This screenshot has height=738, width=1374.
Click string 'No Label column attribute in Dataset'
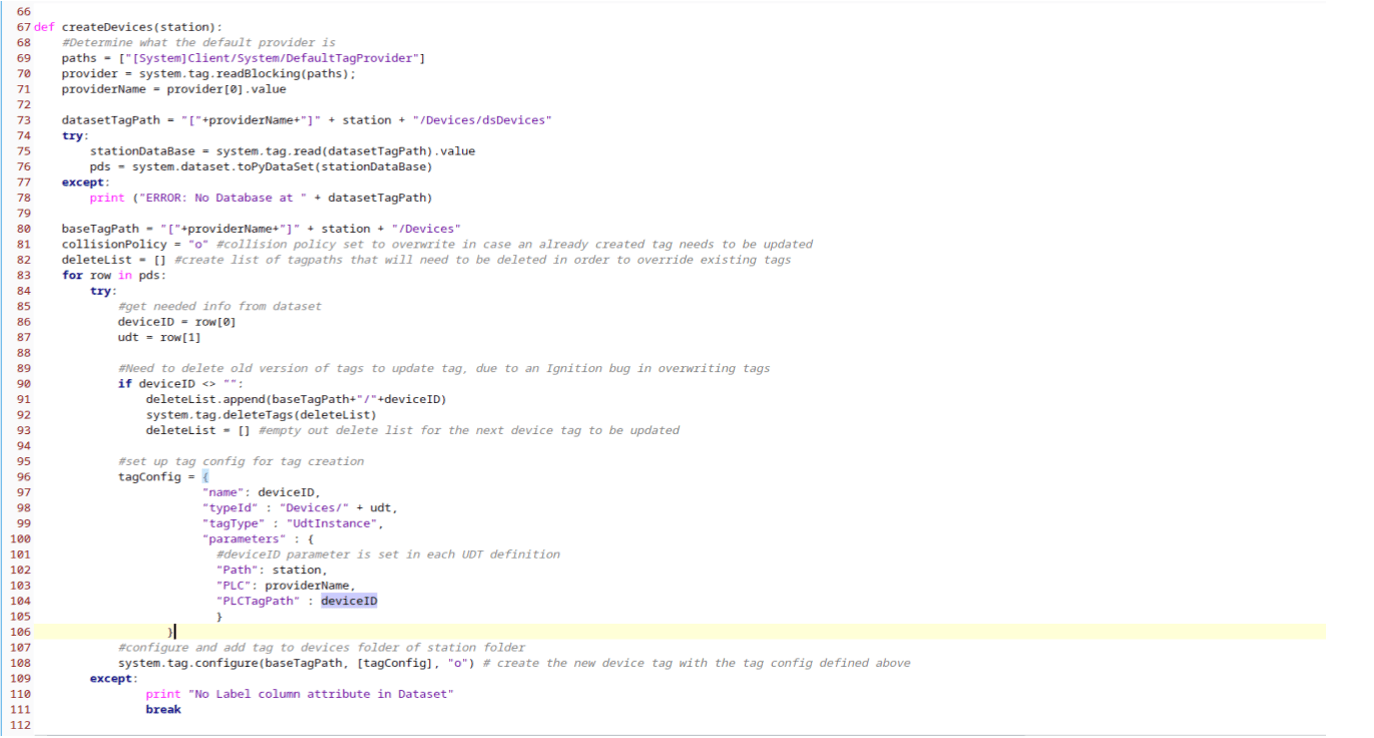320,694
